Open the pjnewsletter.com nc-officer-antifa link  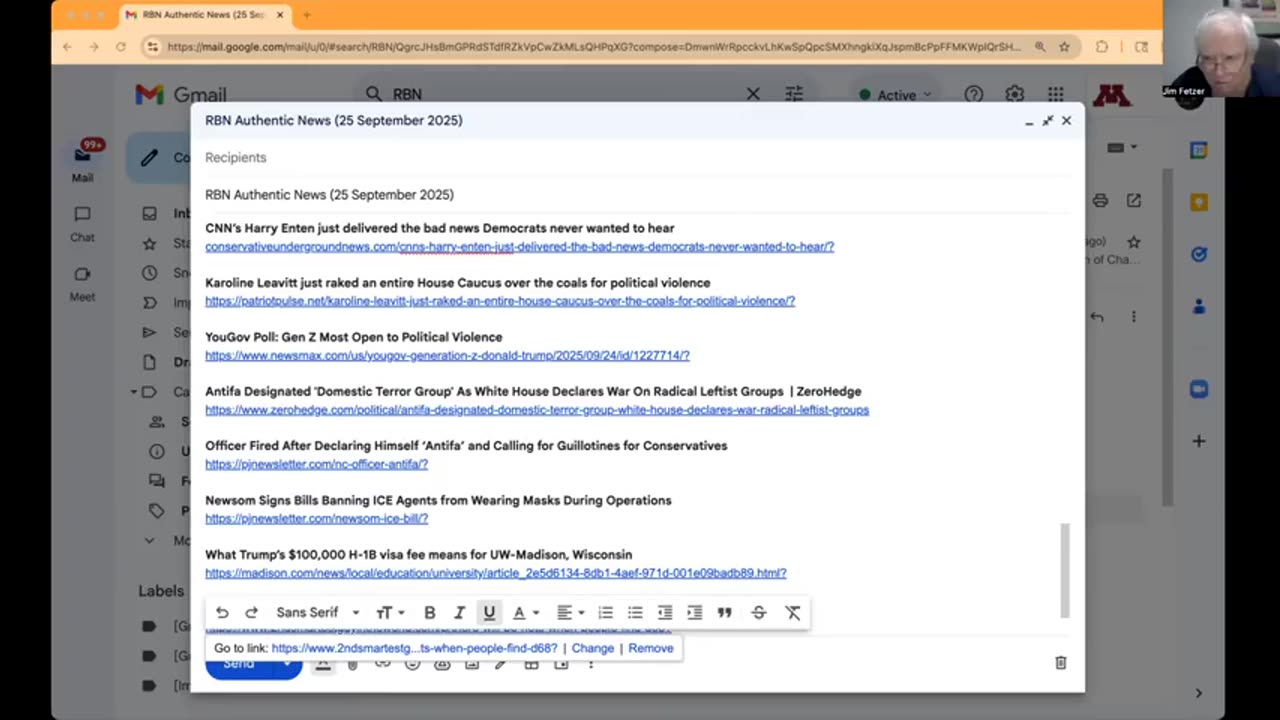coord(316,464)
